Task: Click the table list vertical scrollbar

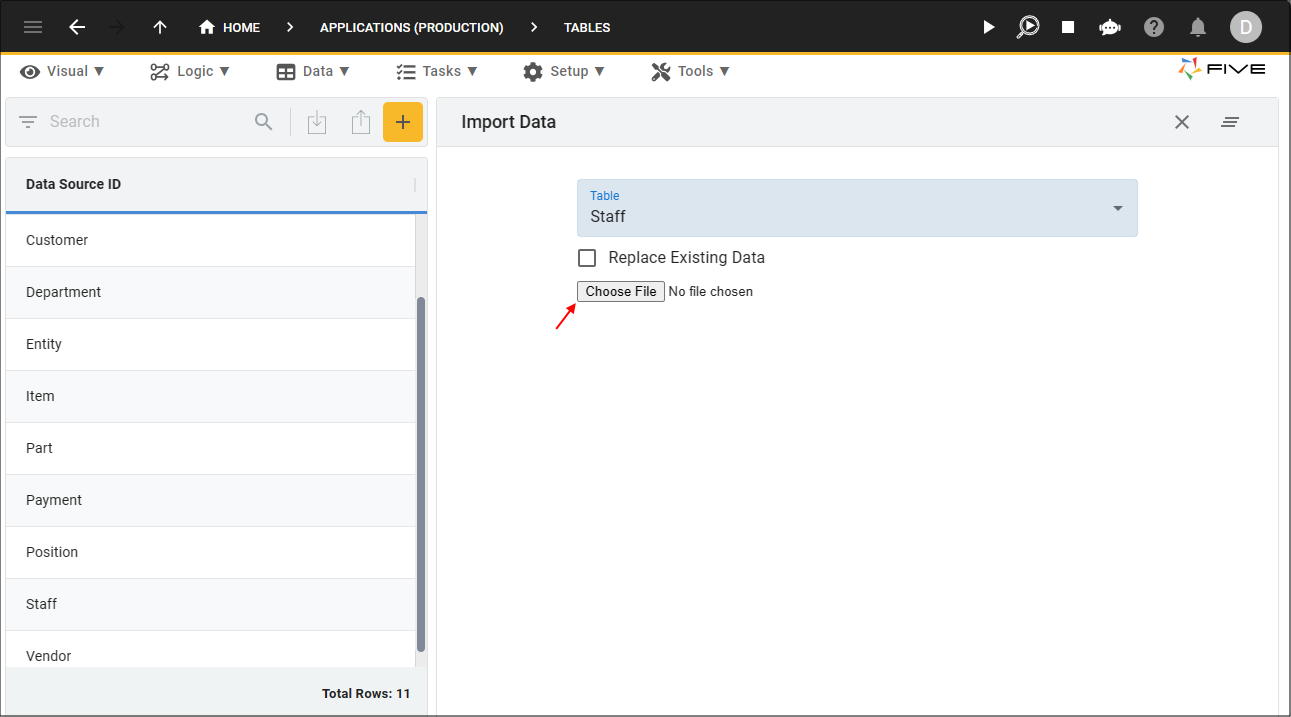Action: click(x=421, y=474)
